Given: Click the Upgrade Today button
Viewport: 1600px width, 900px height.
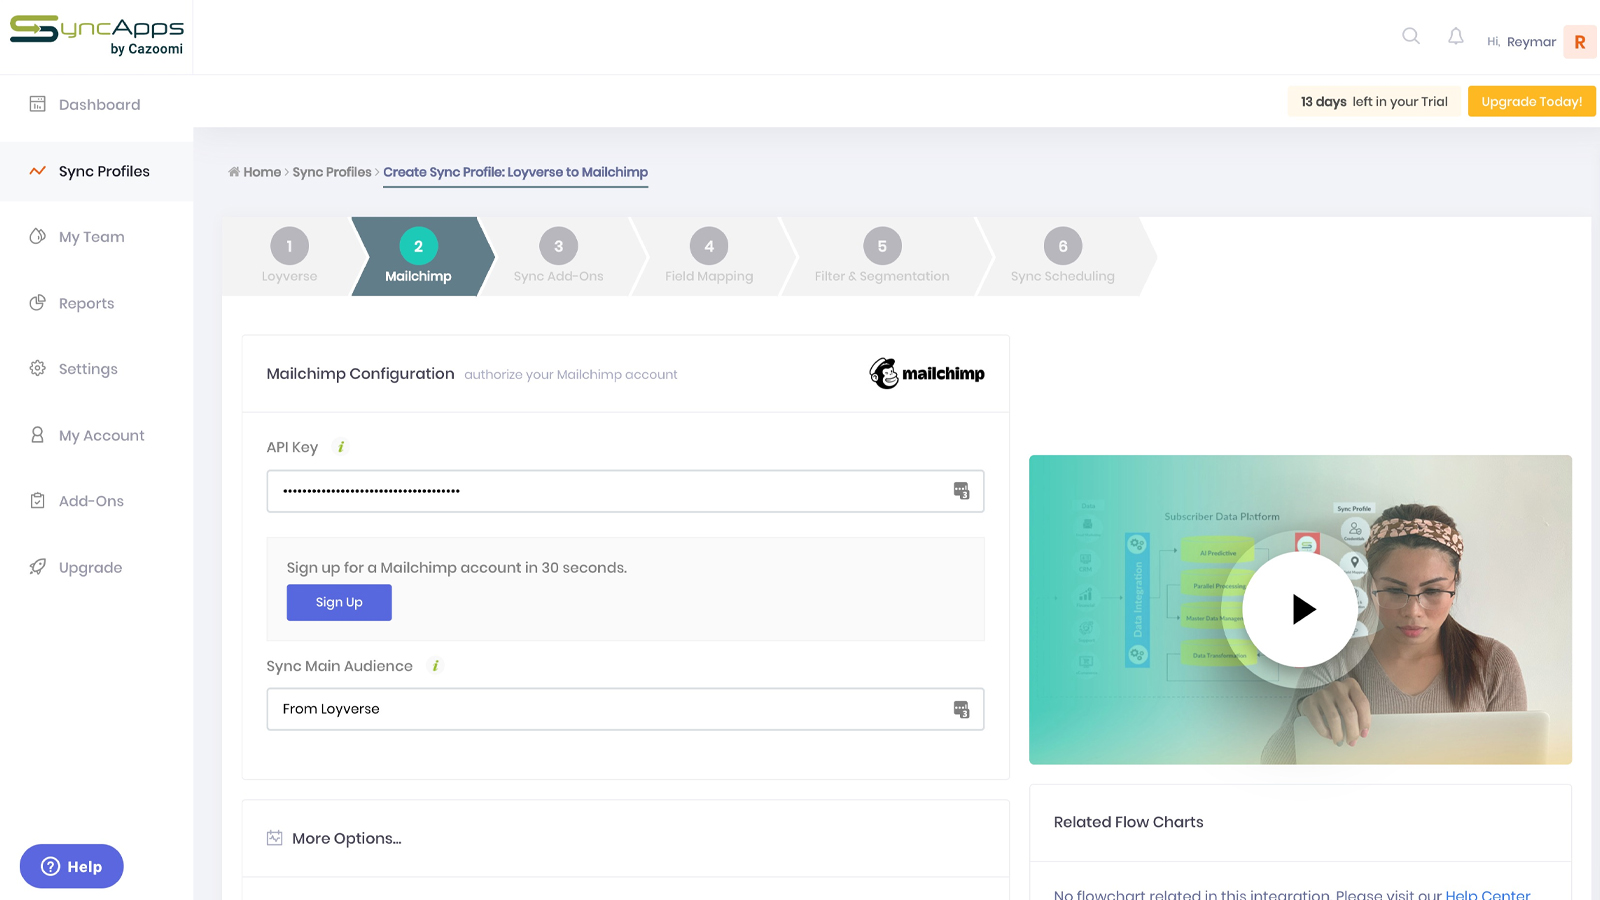Looking at the screenshot, I should point(1530,101).
